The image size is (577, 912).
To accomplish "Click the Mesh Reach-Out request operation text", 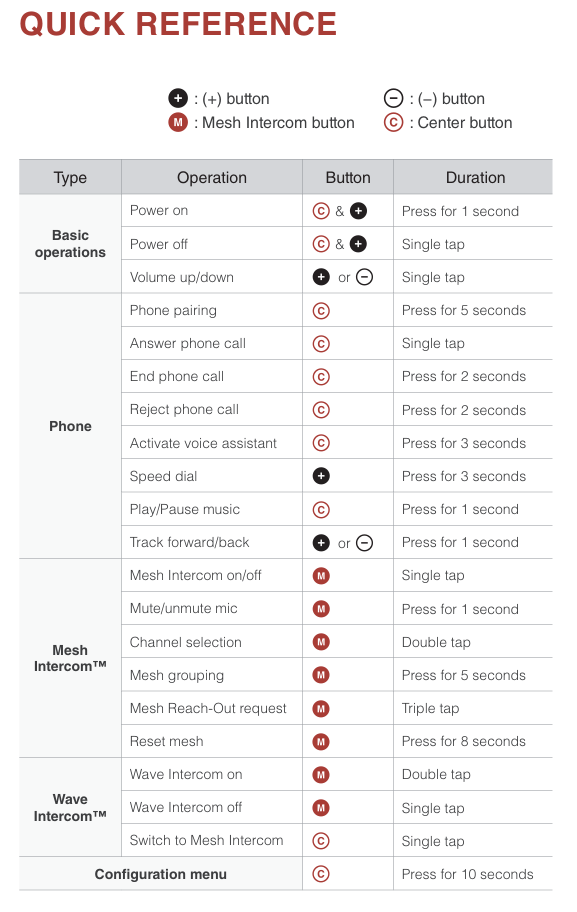I will (208, 708).
